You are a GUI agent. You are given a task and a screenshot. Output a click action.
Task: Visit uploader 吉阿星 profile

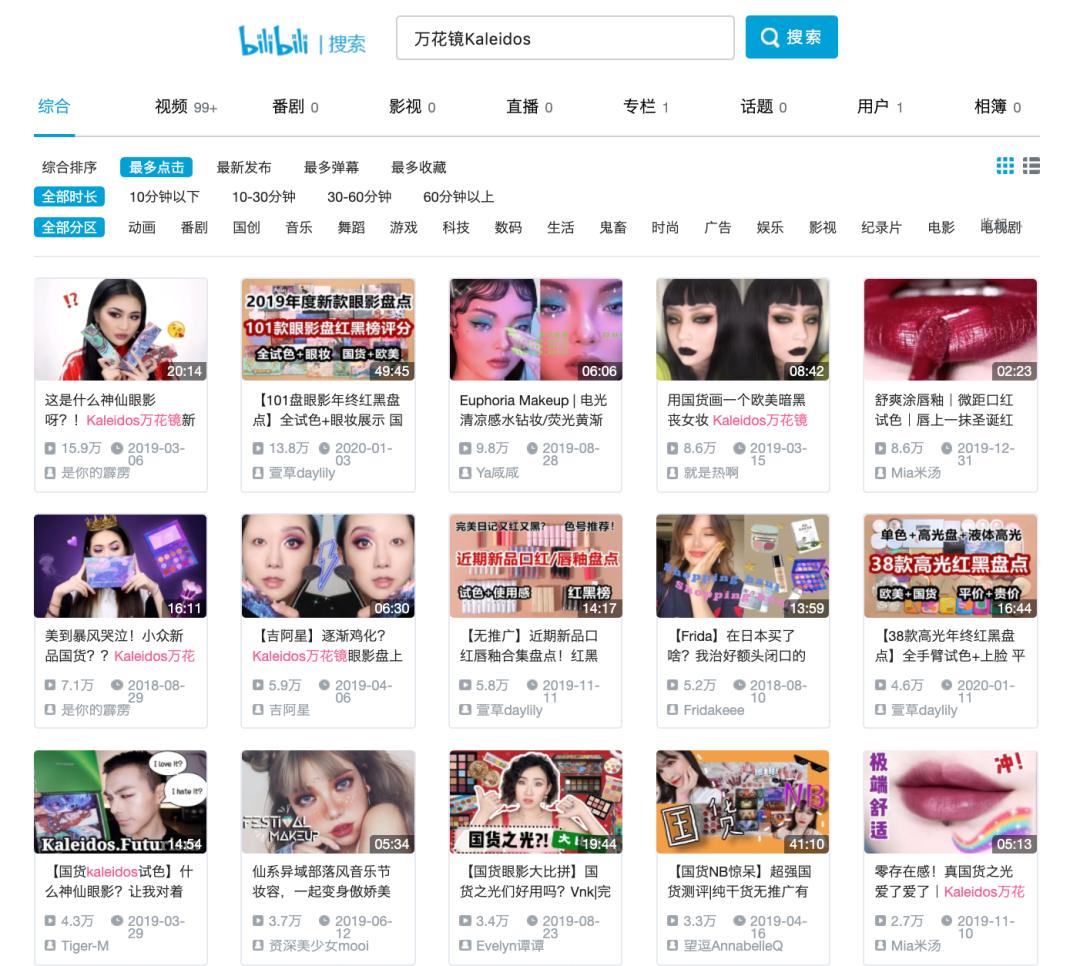click(x=289, y=710)
